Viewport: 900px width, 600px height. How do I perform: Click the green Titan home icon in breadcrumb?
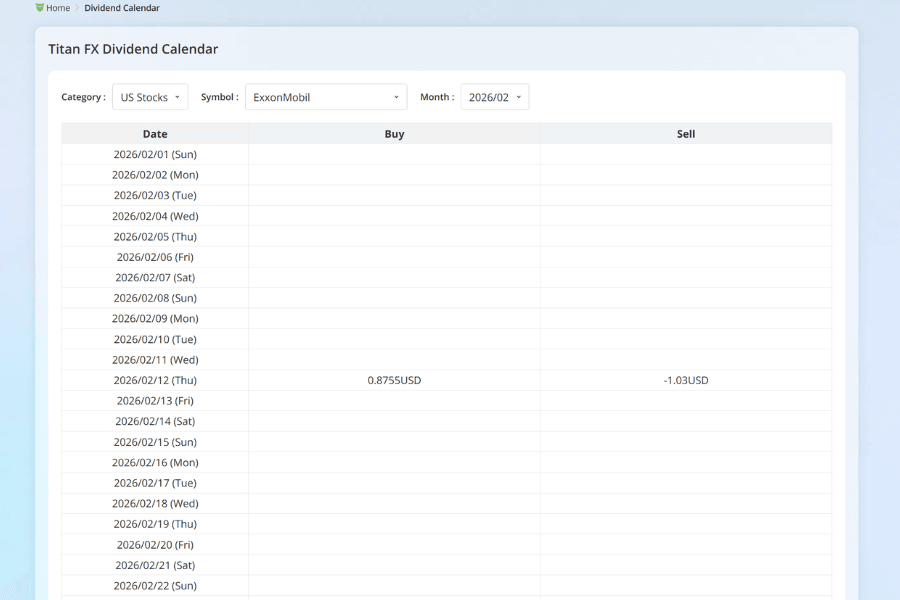(40, 7)
